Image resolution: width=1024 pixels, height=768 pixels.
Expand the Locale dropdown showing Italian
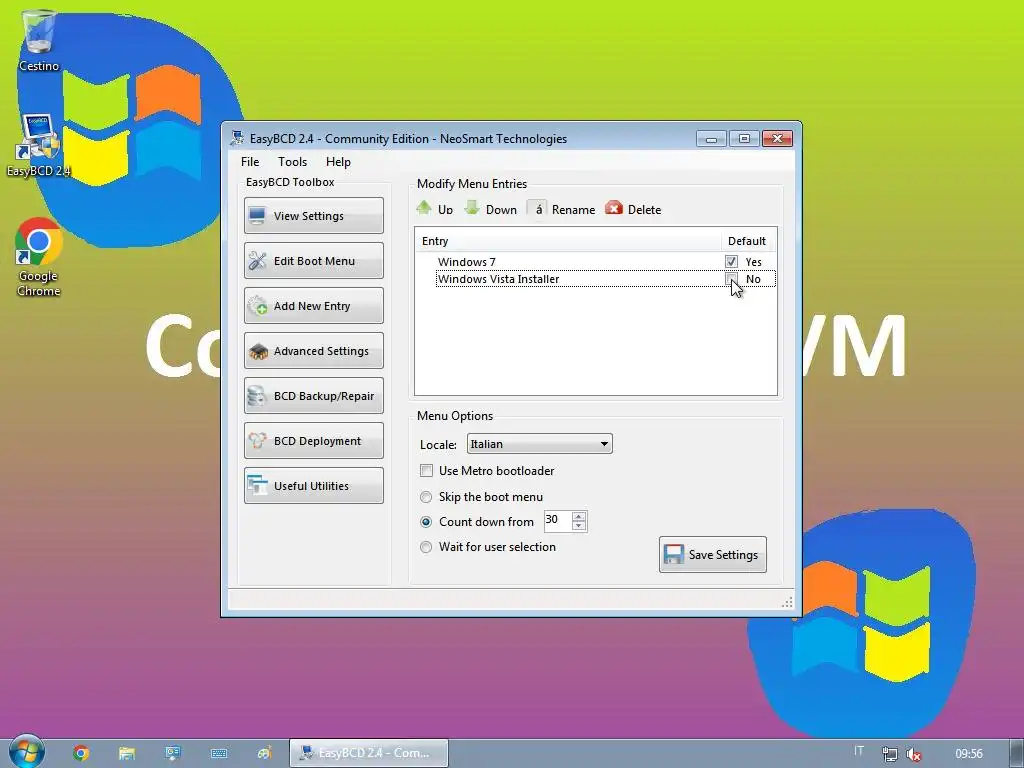(x=539, y=444)
